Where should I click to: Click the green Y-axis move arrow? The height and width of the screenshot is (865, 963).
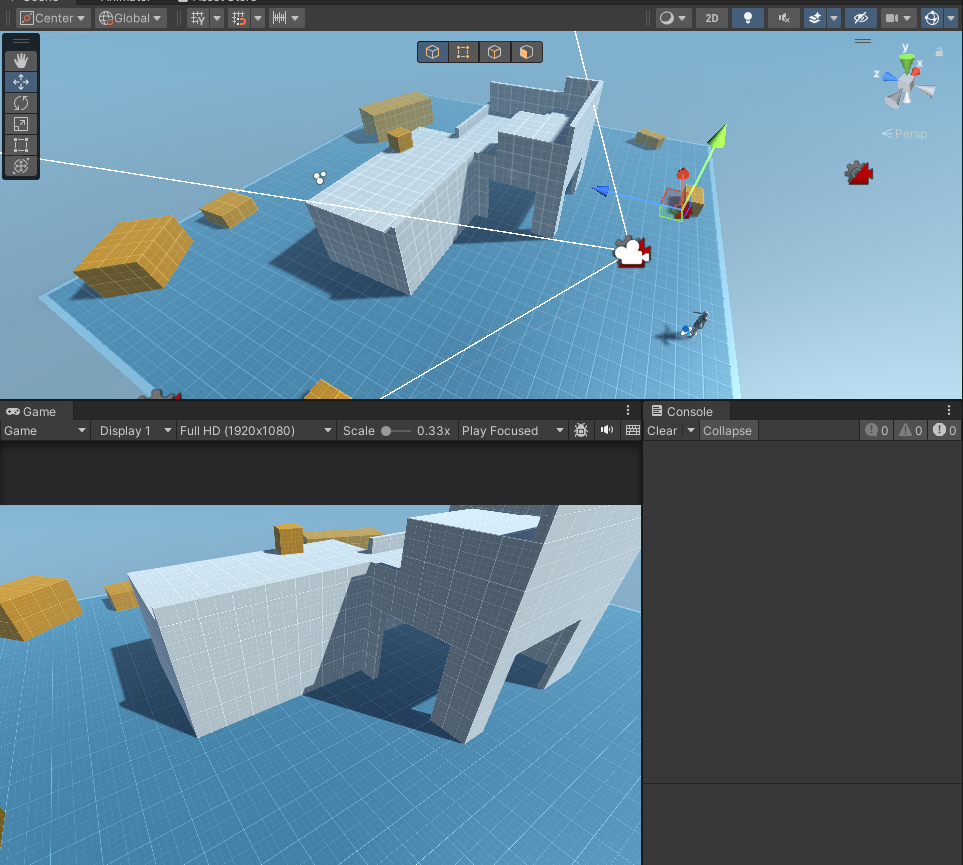[x=718, y=136]
